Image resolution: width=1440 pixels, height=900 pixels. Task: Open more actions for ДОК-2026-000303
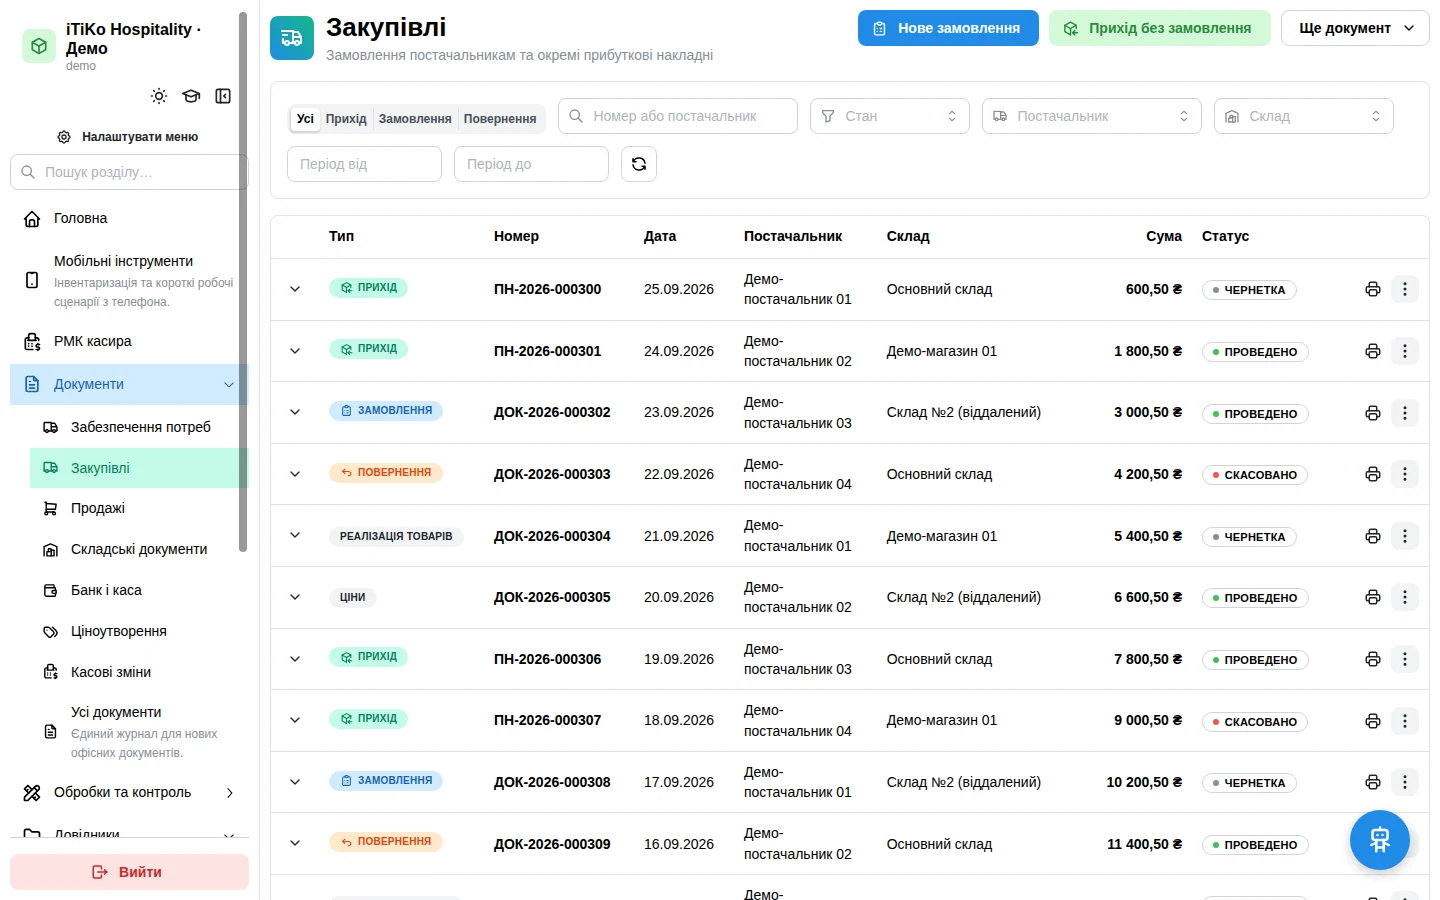(x=1405, y=474)
